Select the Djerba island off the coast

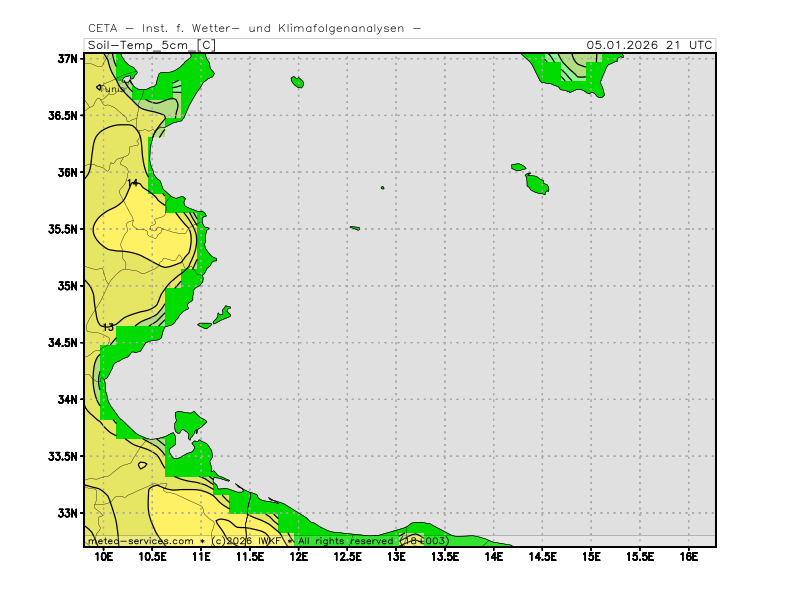point(187,423)
